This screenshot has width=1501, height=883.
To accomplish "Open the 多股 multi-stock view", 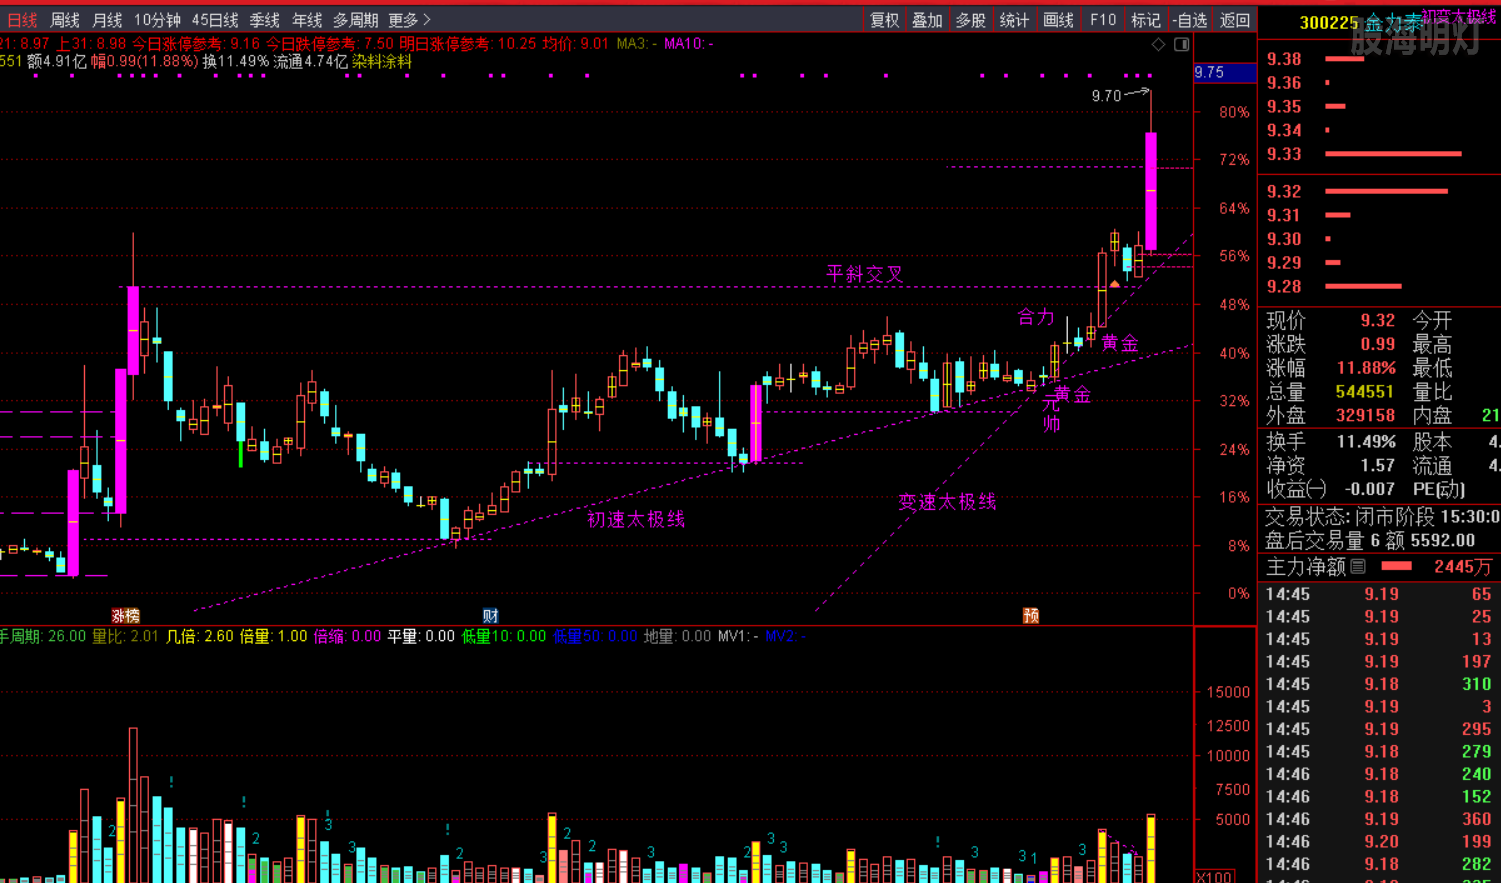I will [x=970, y=20].
